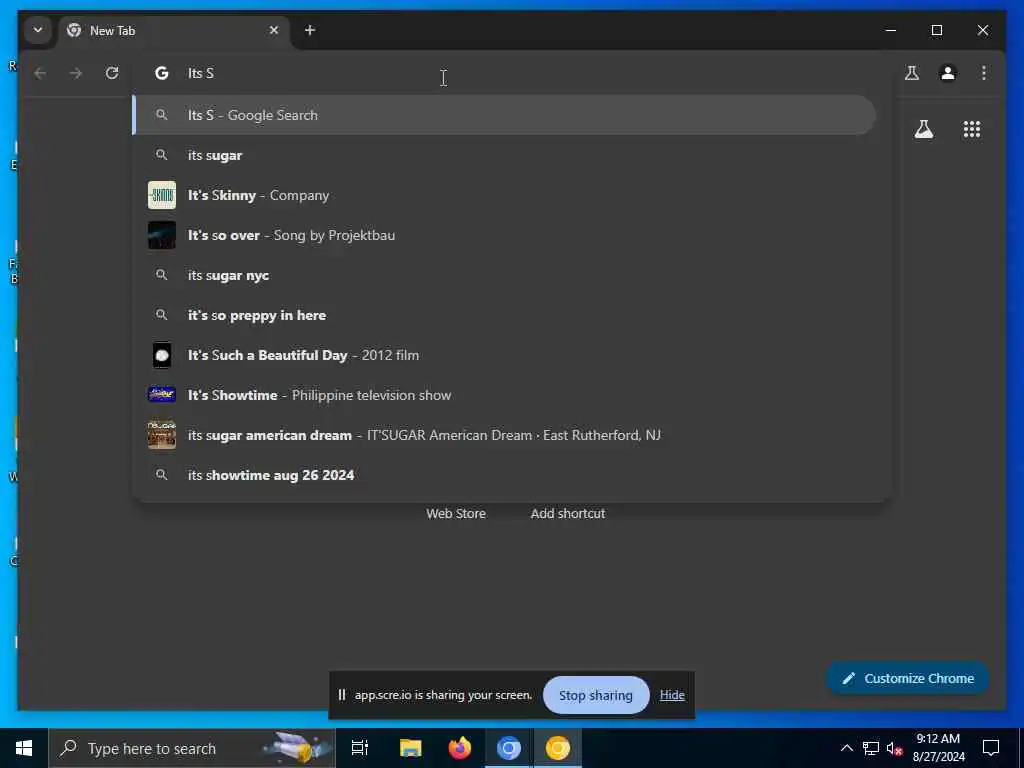Select the 'its sugar' suggestion

[x=504, y=155]
